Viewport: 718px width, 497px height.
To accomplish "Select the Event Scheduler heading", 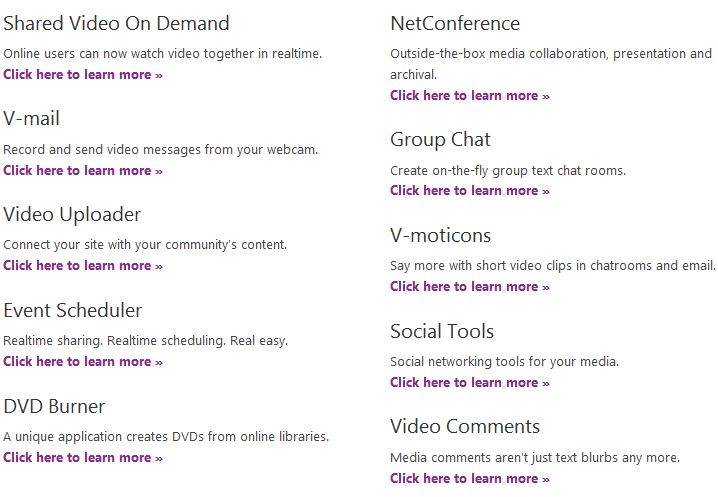I will (x=73, y=311).
